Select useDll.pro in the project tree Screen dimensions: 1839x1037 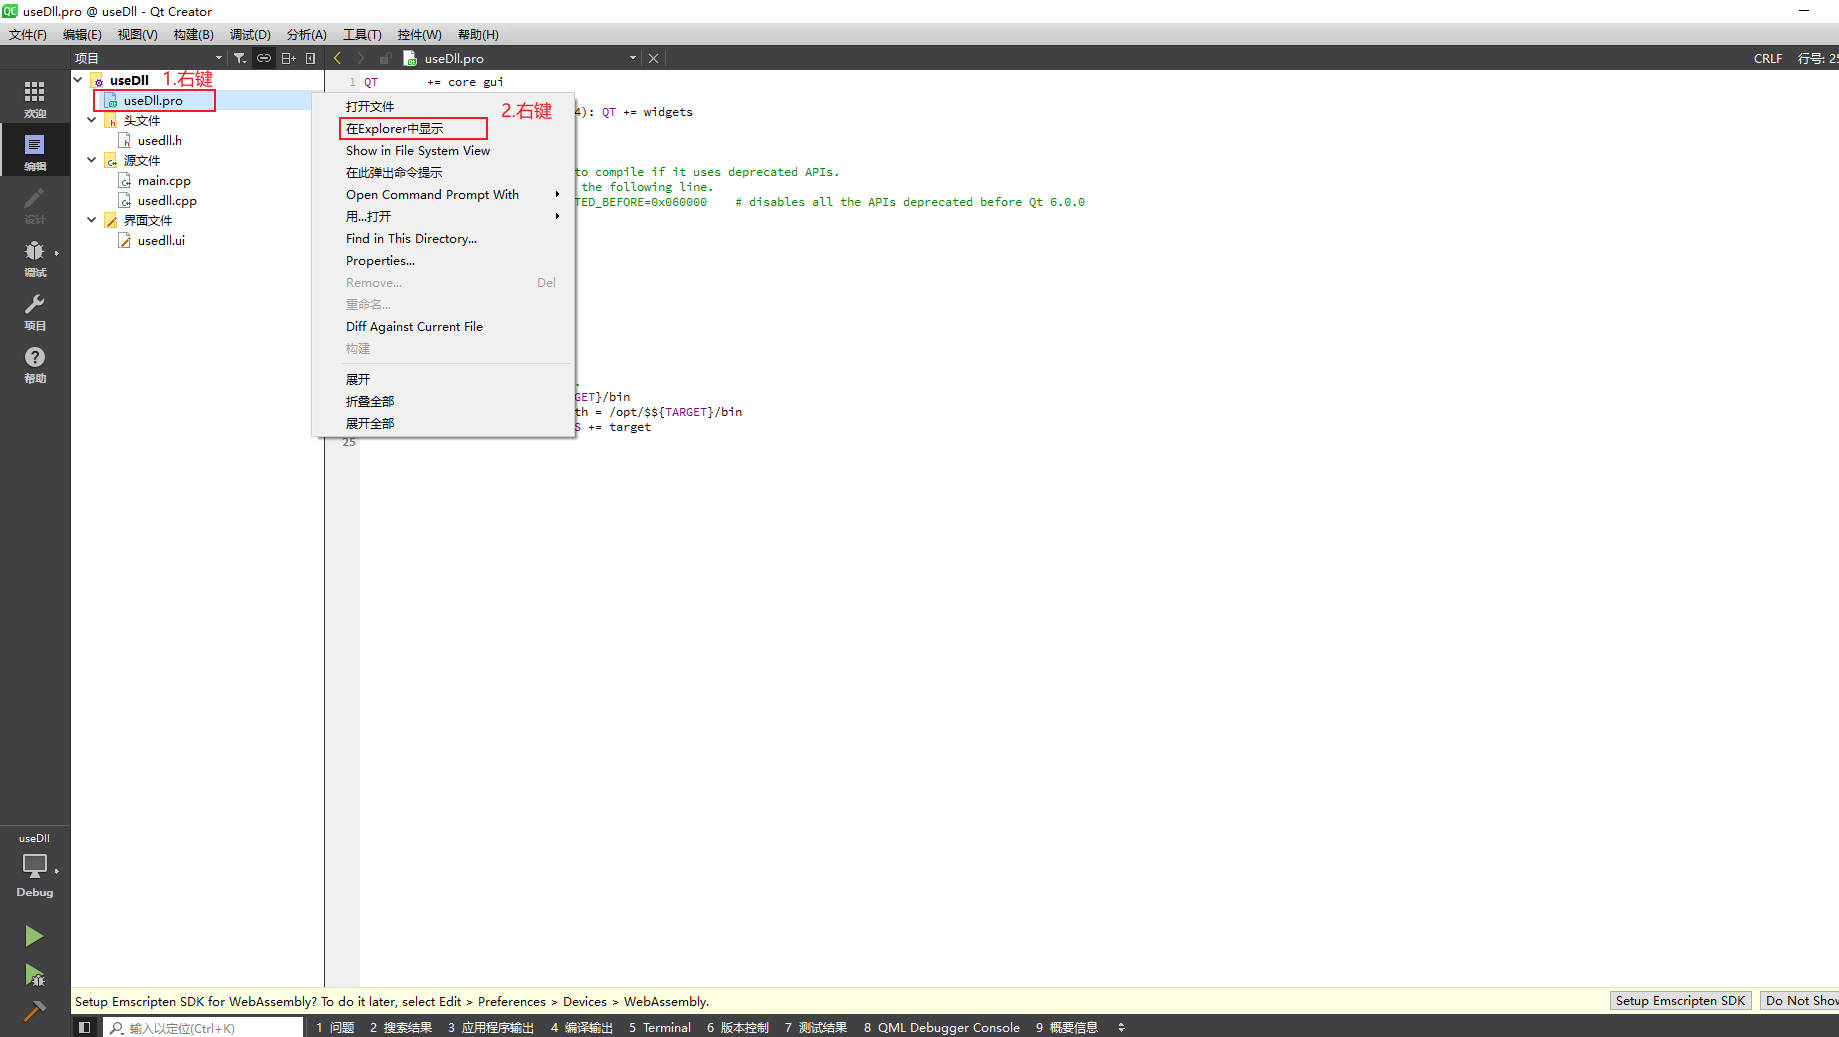pos(153,100)
